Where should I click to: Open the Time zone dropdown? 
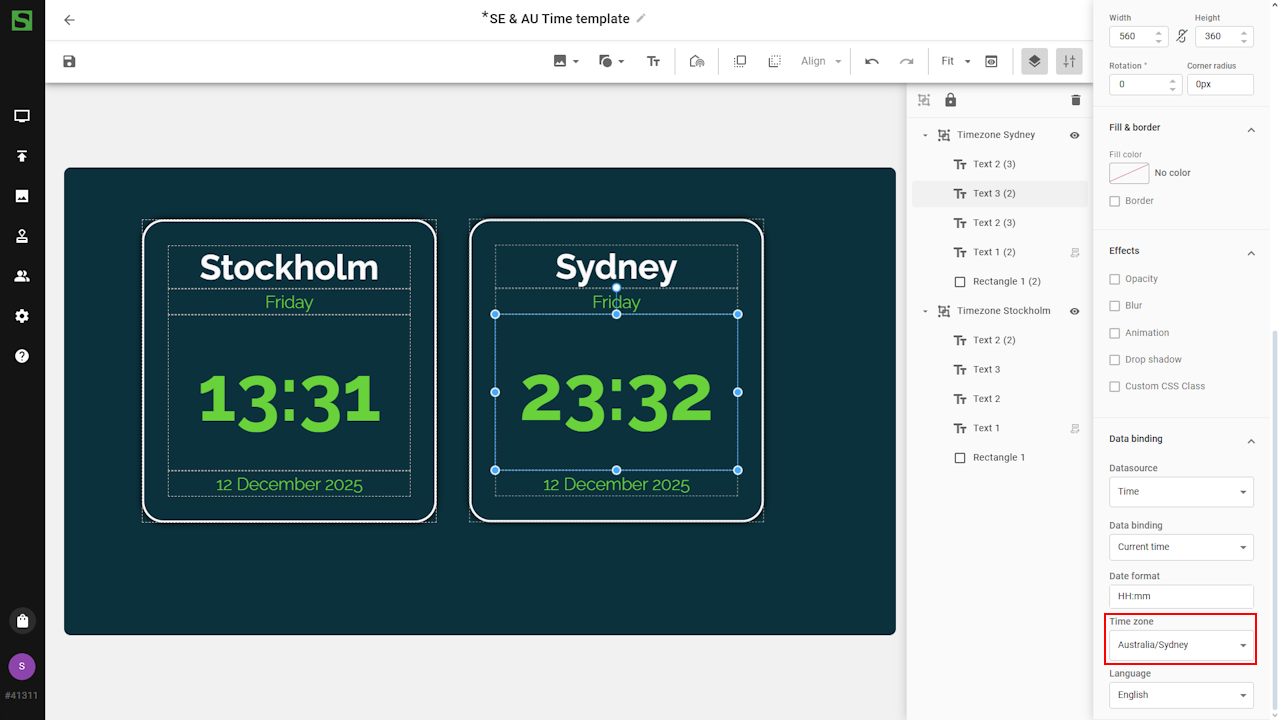click(1180, 645)
